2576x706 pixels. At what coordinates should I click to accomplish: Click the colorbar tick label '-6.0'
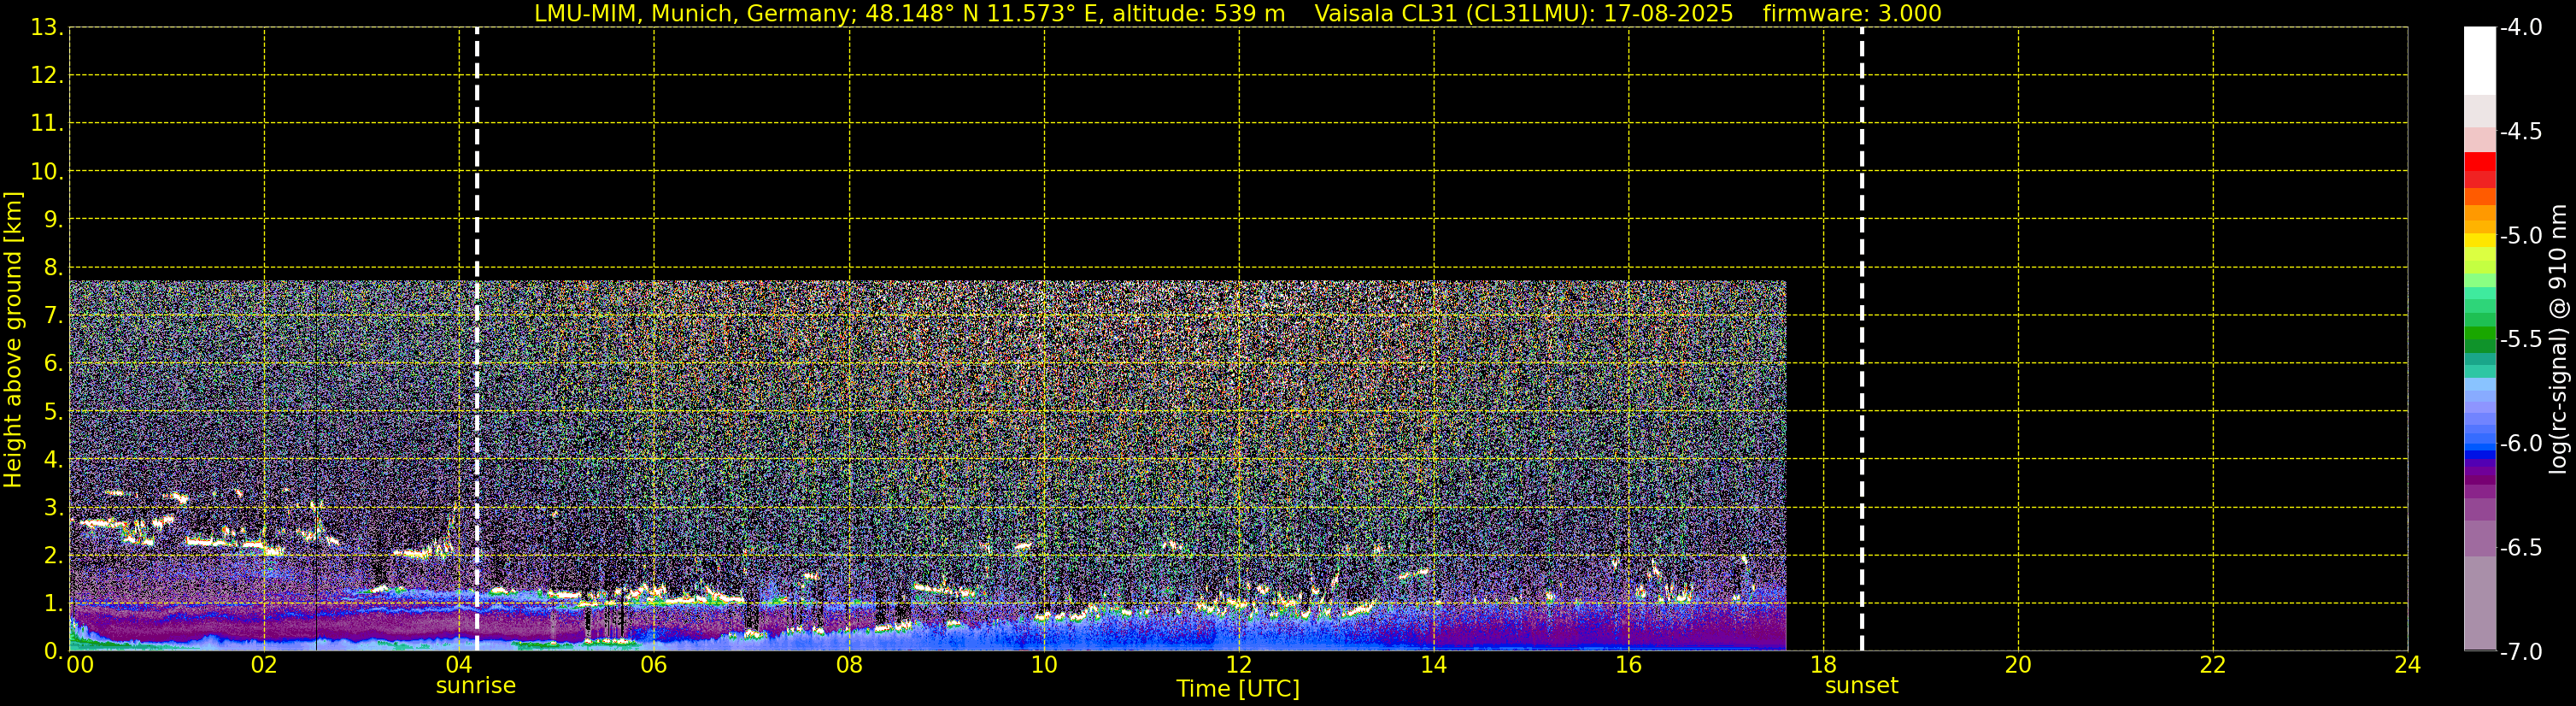click(2521, 444)
